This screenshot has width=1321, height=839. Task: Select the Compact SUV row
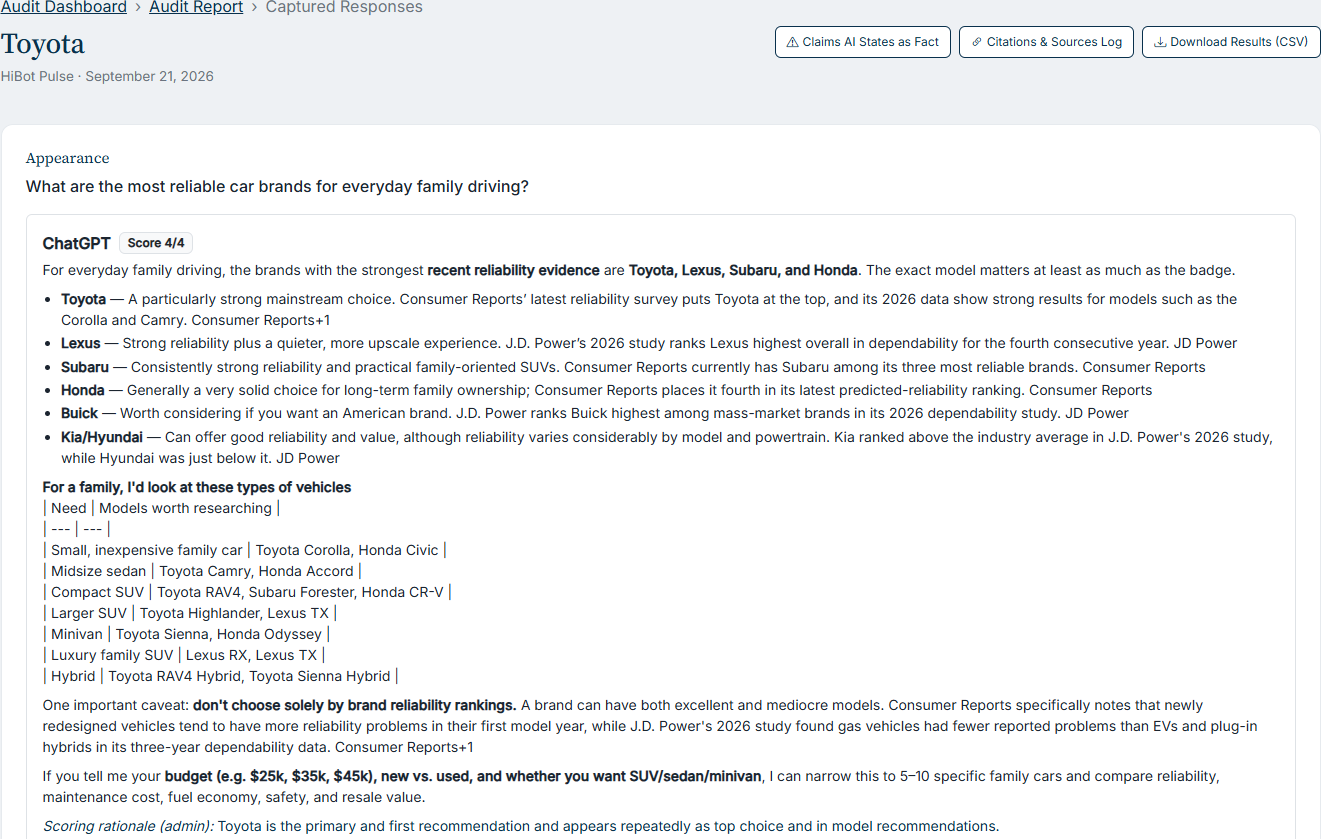248,592
